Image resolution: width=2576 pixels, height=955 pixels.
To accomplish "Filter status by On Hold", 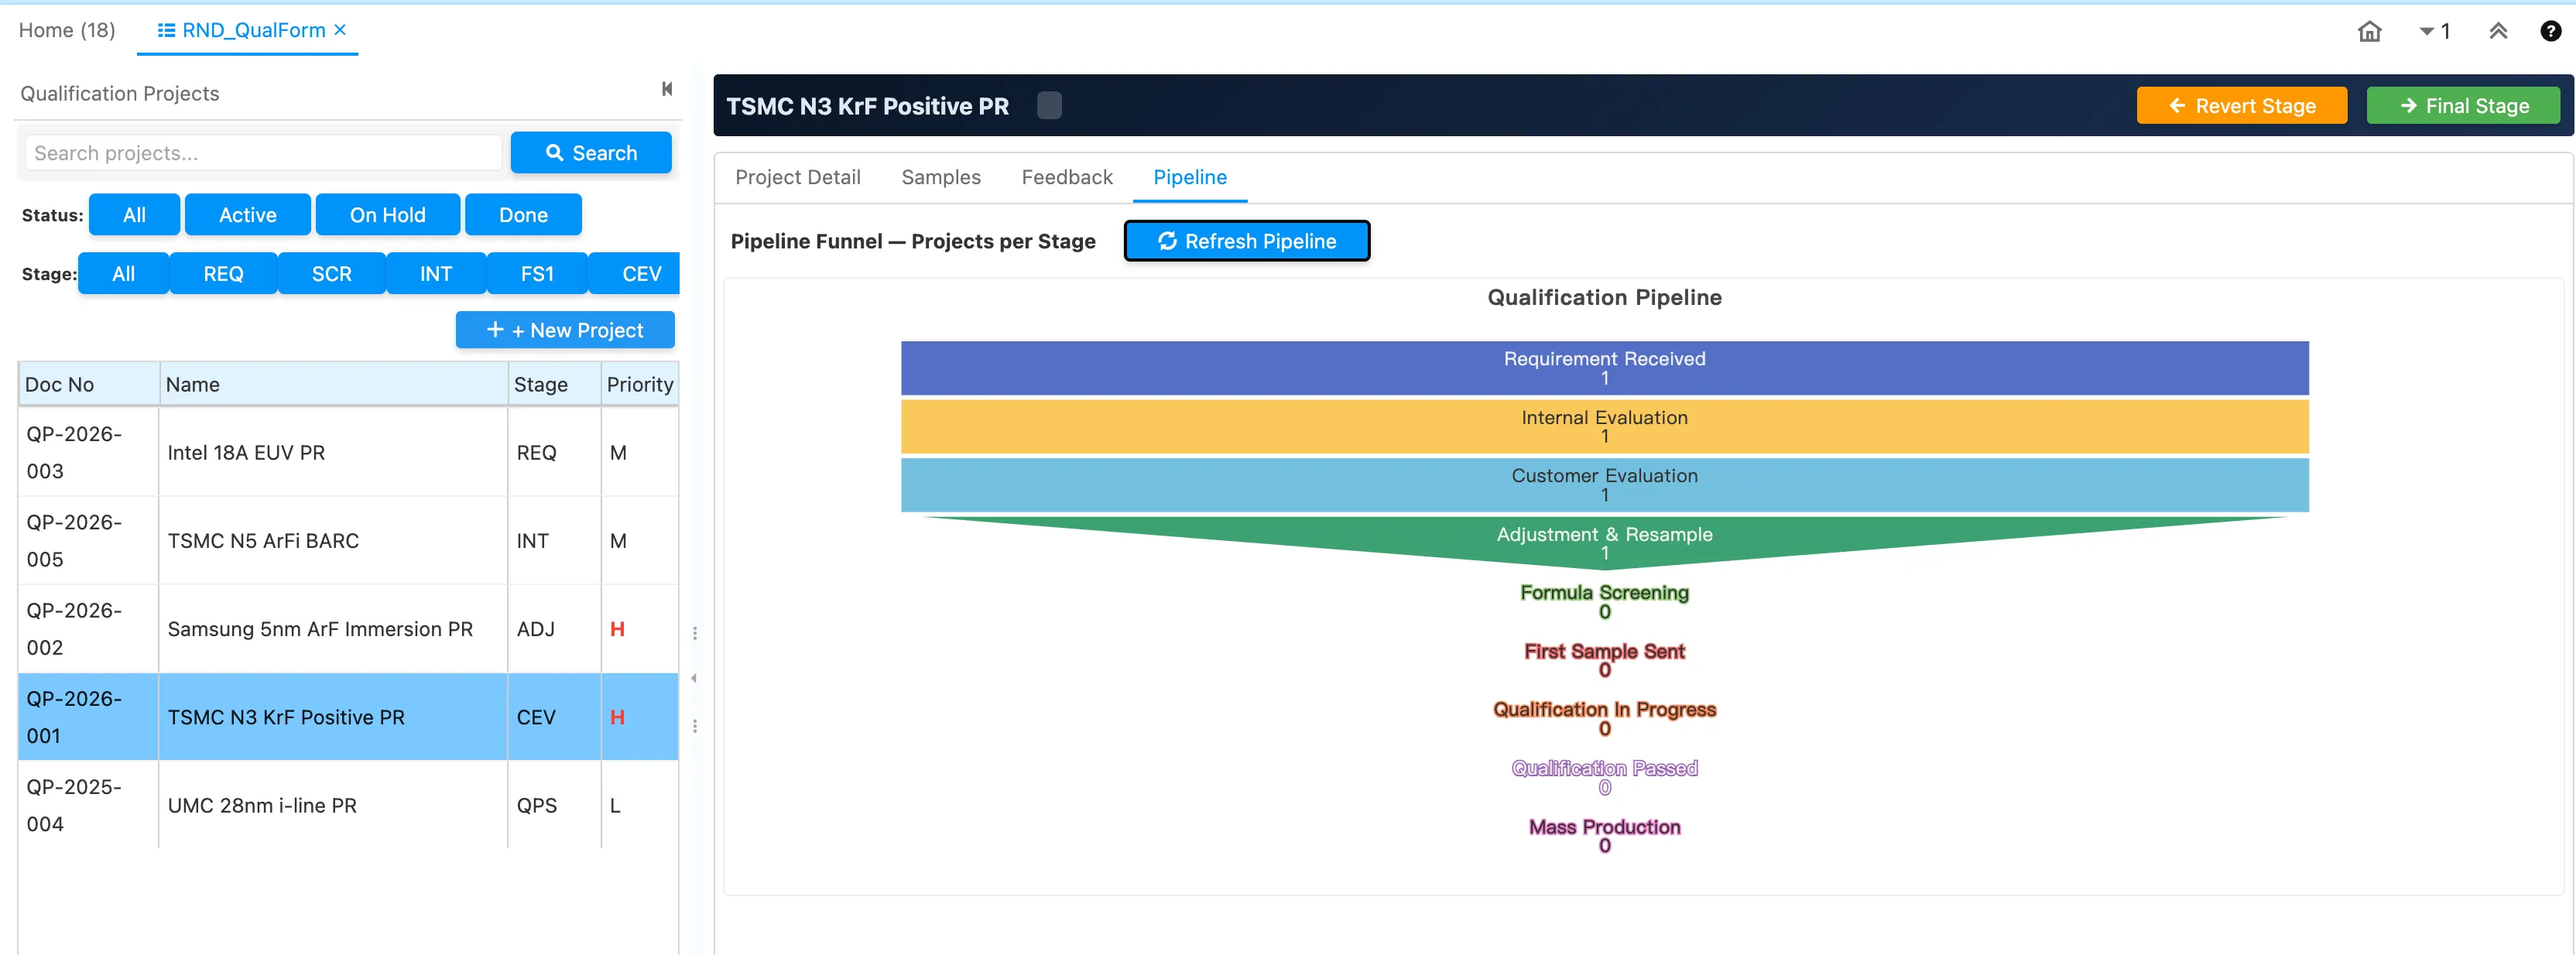I will [x=387, y=215].
